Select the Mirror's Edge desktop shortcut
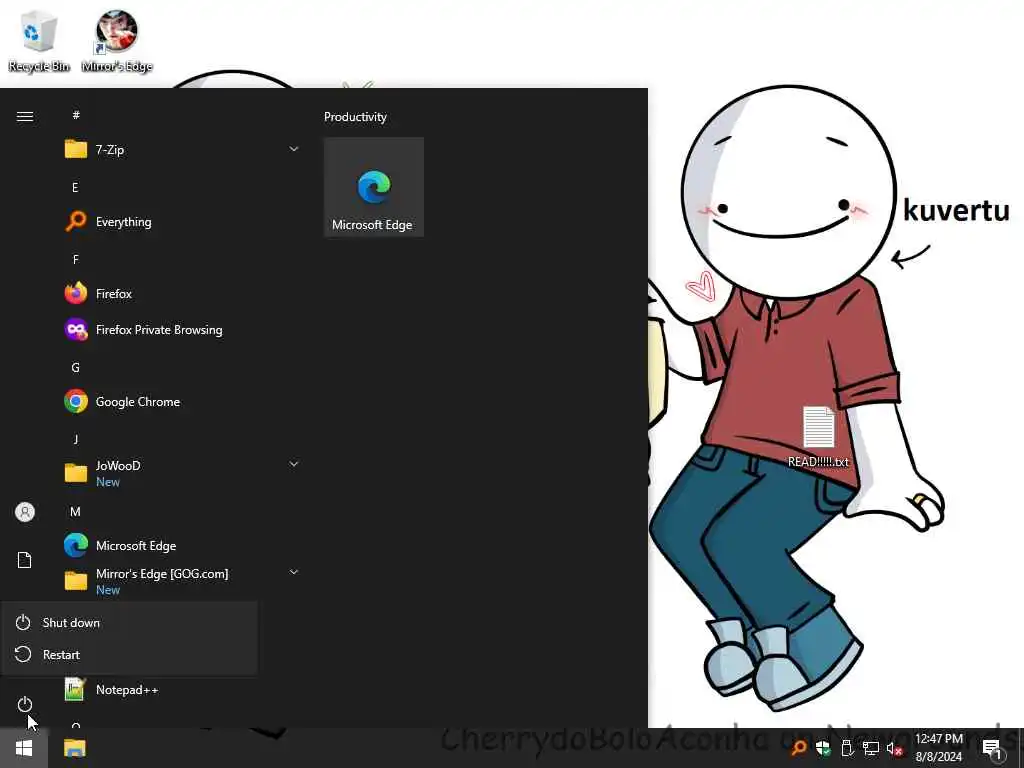The image size is (1024, 768). click(x=117, y=40)
